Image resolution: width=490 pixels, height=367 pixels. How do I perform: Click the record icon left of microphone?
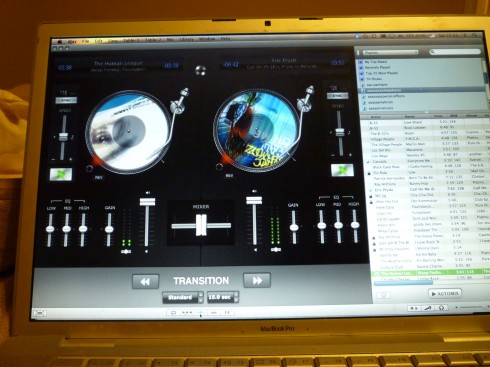pyautogui.click(x=415, y=308)
